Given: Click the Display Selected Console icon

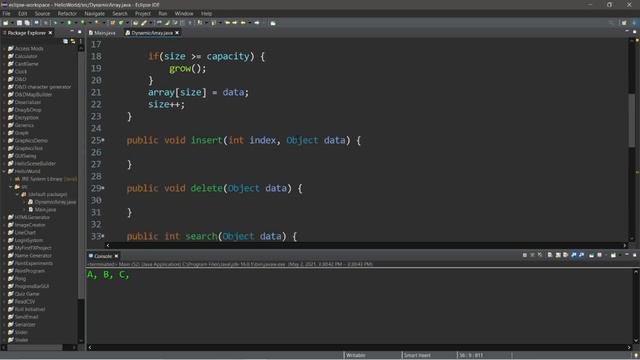Looking at the screenshot, I should click(x=599, y=255).
